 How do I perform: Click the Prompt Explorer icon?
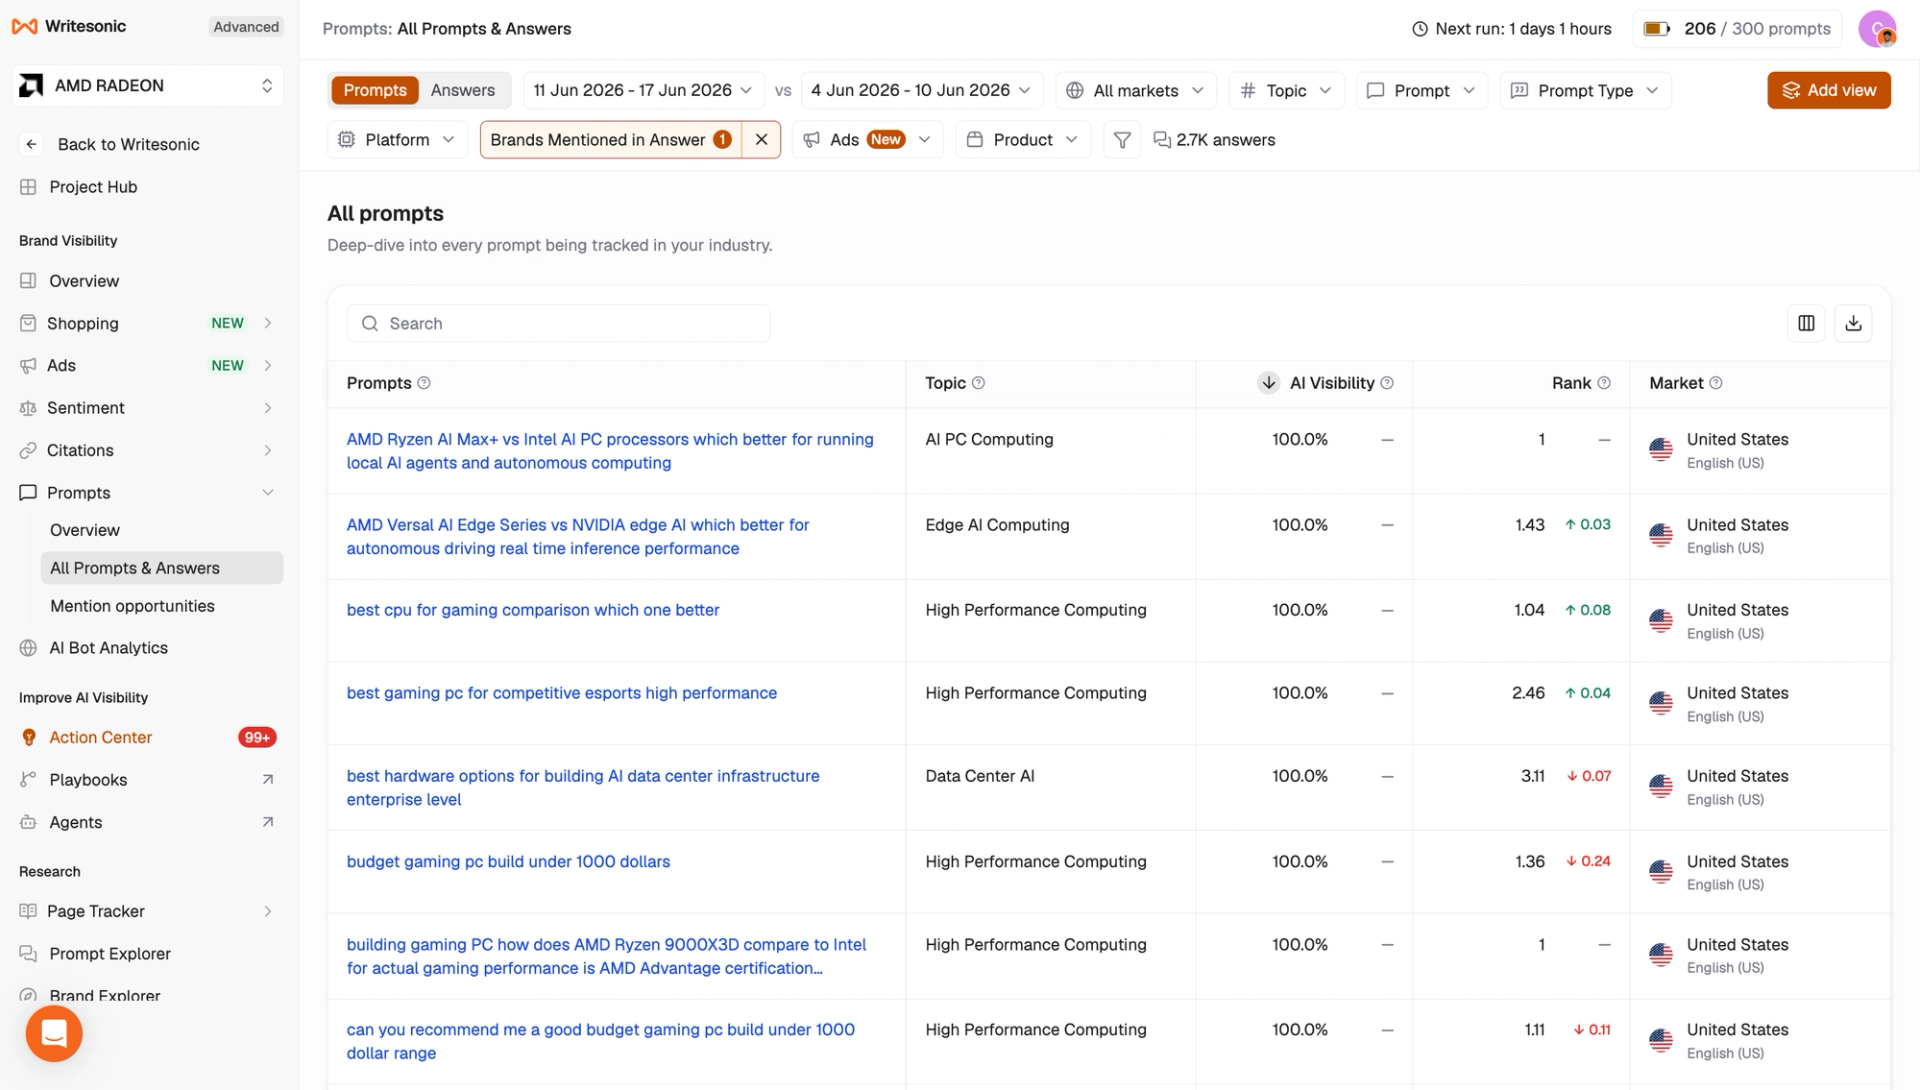pyautogui.click(x=28, y=954)
